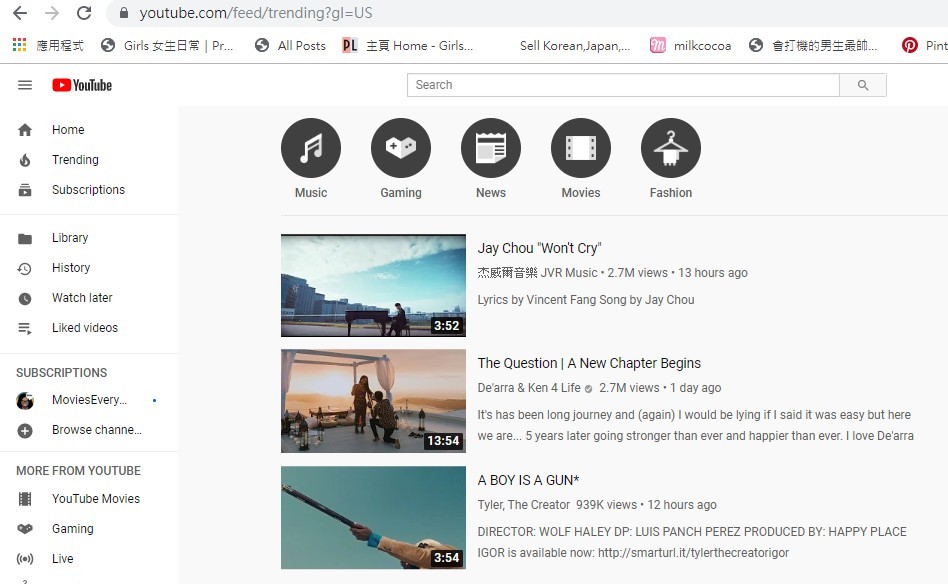Open Subscriptions in sidebar
The height and width of the screenshot is (584, 948).
pyautogui.click(x=88, y=190)
